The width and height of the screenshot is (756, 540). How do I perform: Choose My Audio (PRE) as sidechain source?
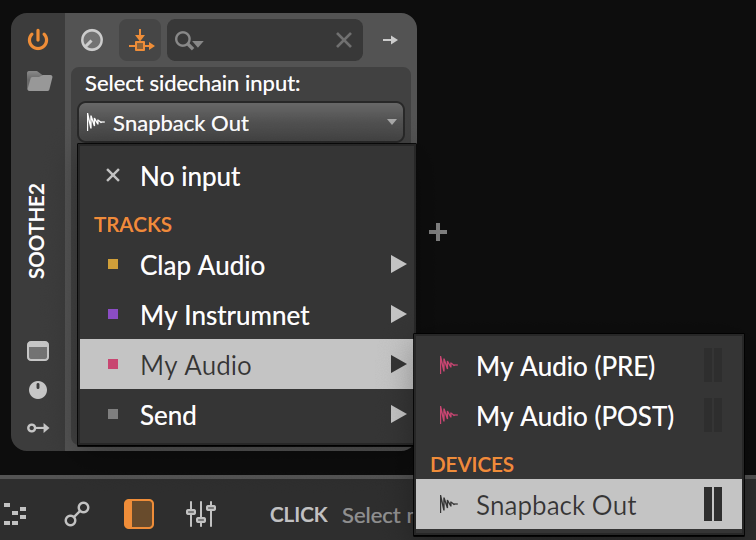(565, 366)
